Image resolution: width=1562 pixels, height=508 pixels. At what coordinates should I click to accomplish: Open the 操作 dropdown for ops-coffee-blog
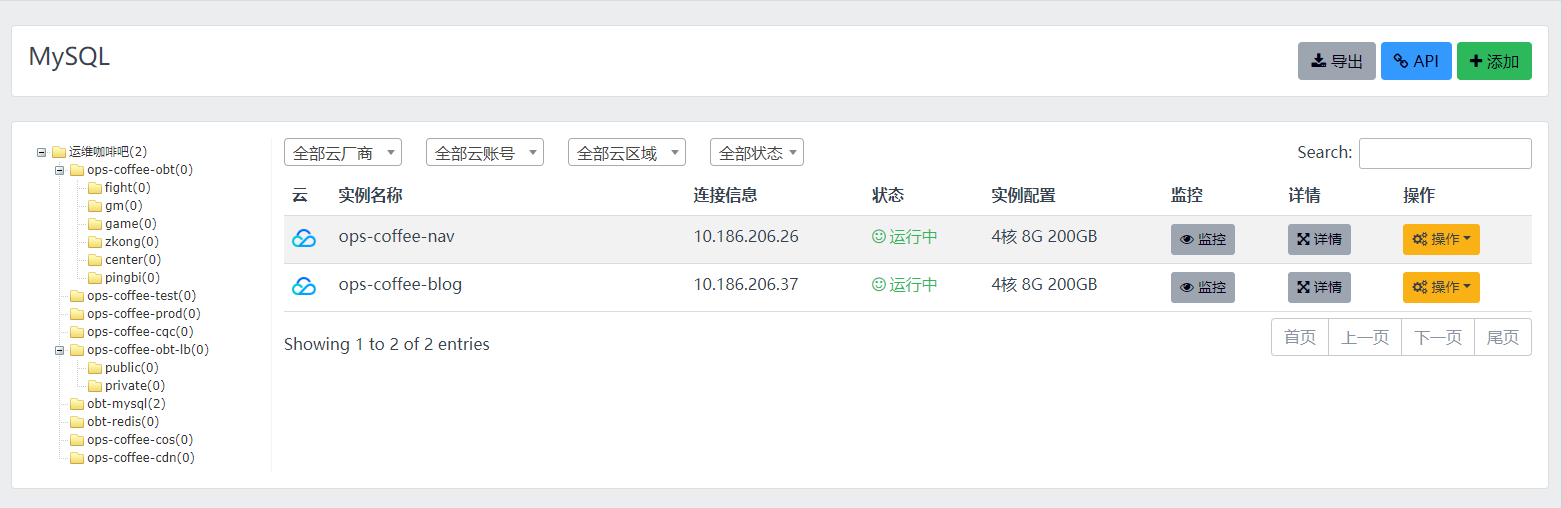click(x=1440, y=288)
